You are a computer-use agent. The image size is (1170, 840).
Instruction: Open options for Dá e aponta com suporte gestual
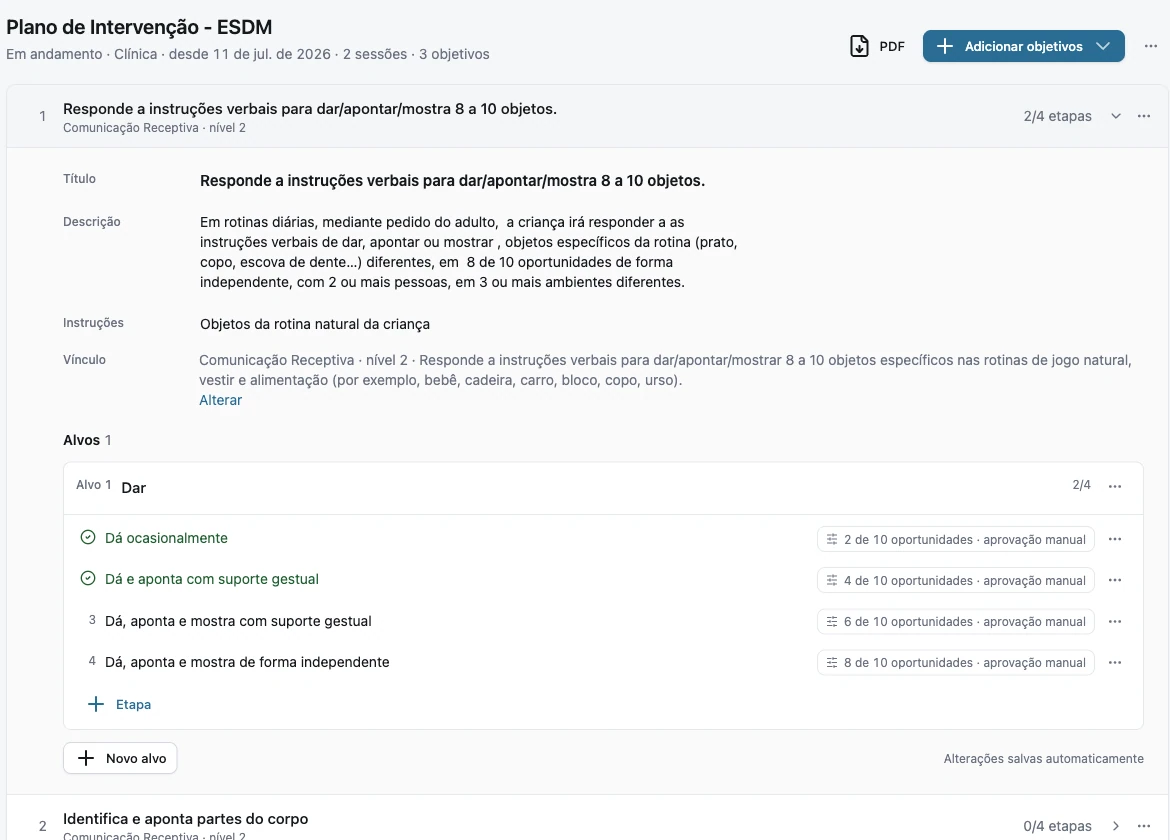coord(1115,580)
